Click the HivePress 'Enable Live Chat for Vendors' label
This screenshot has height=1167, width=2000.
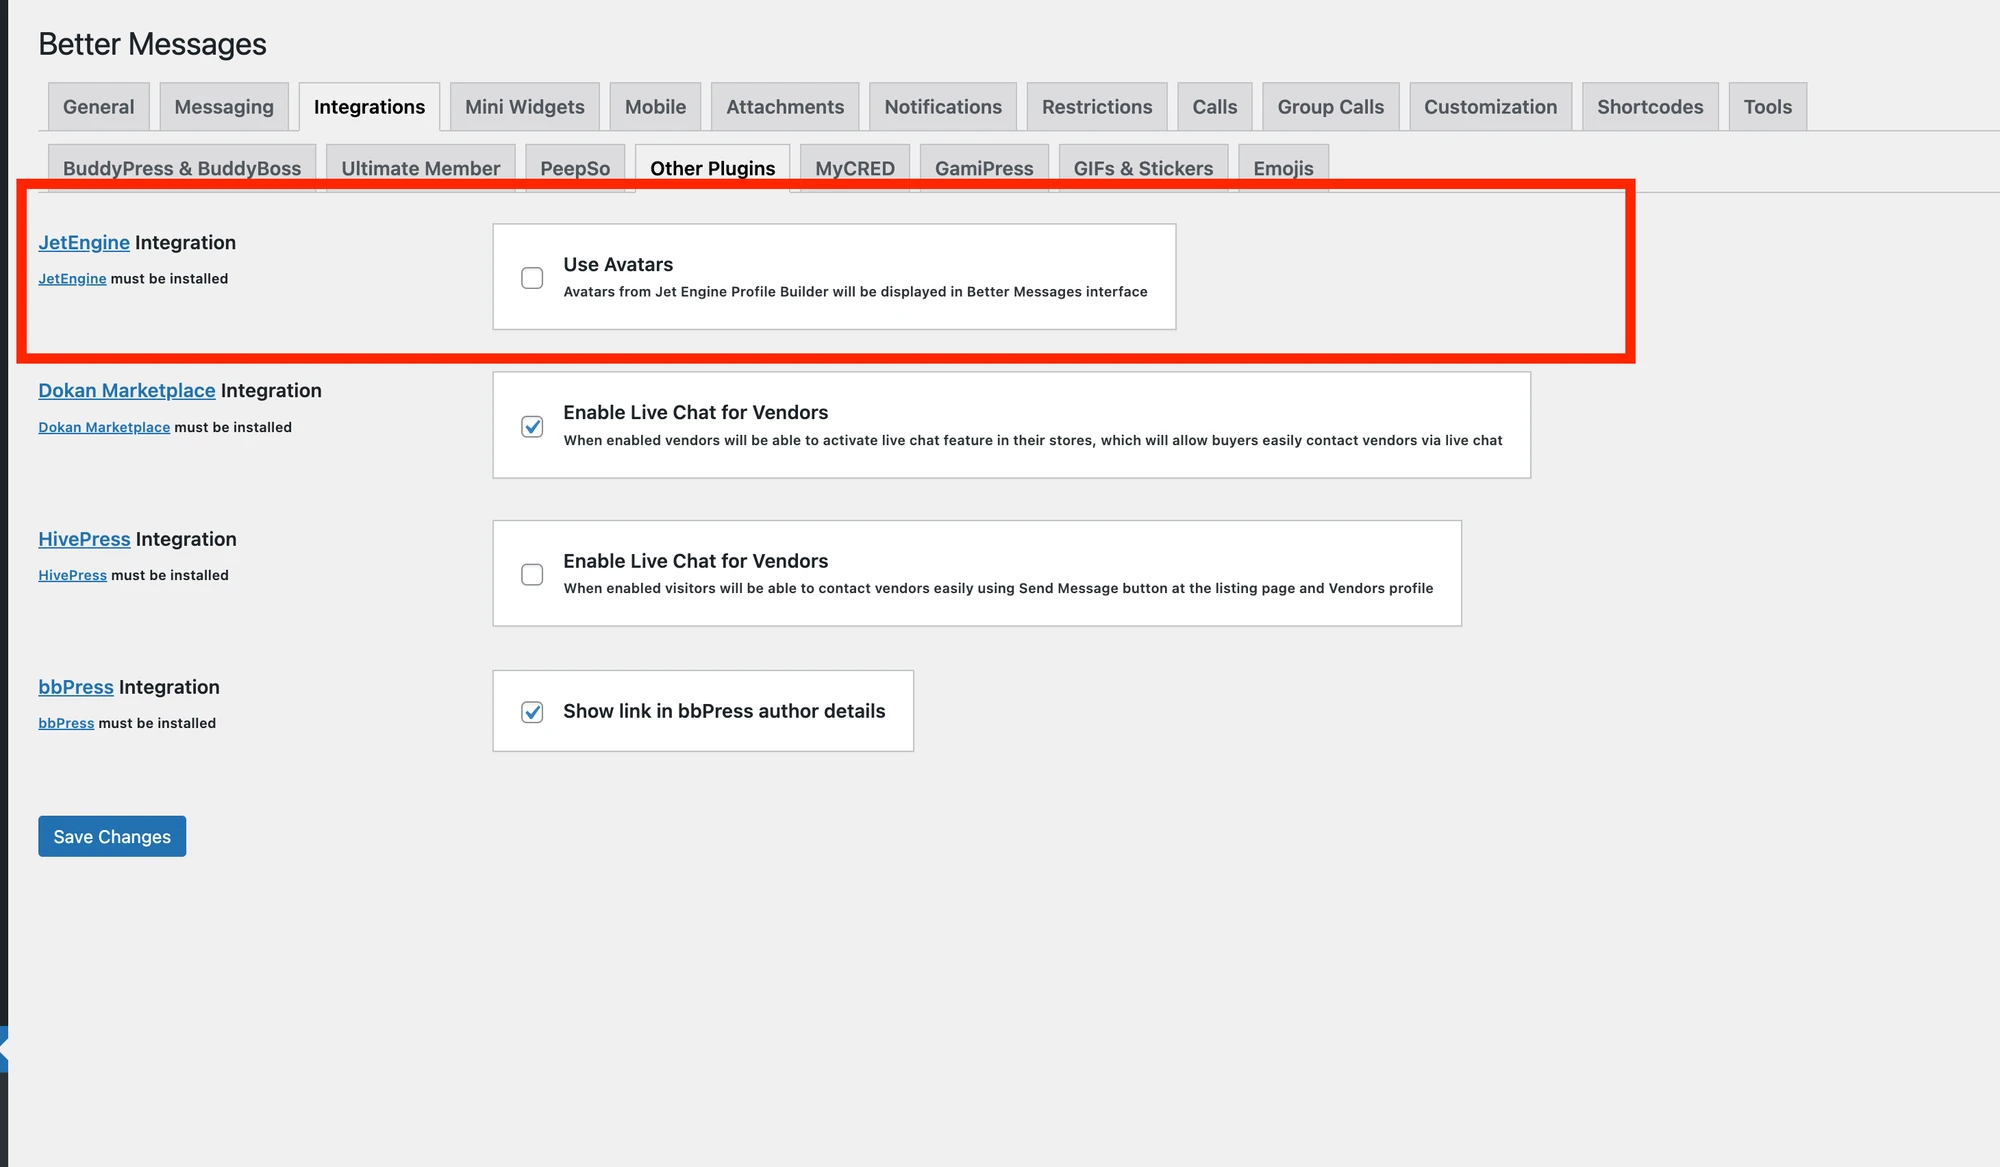(695, 561)
